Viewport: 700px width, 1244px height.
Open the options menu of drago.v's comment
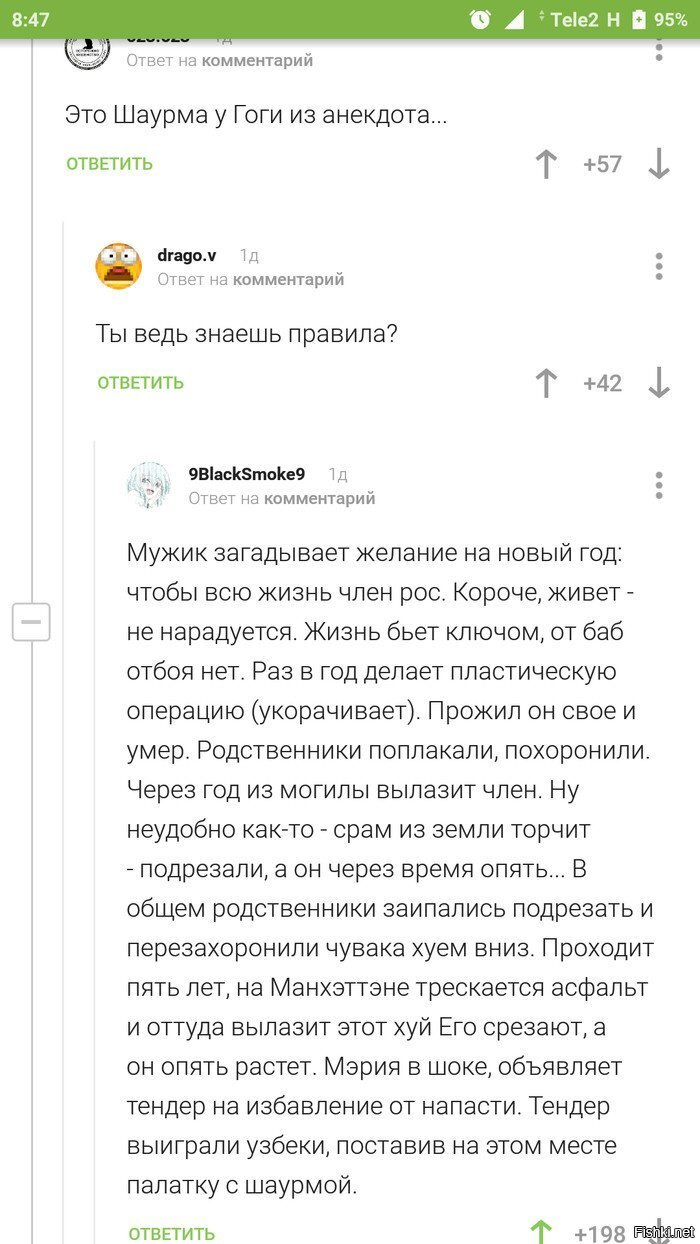[658, 266]
